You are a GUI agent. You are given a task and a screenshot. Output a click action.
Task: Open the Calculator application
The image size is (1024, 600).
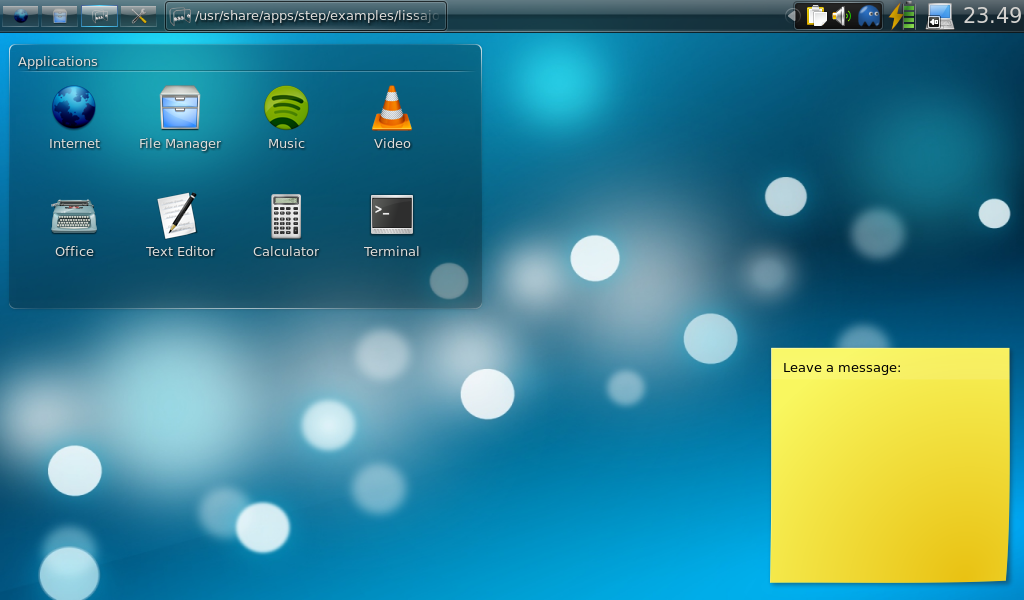click(286, 215)
